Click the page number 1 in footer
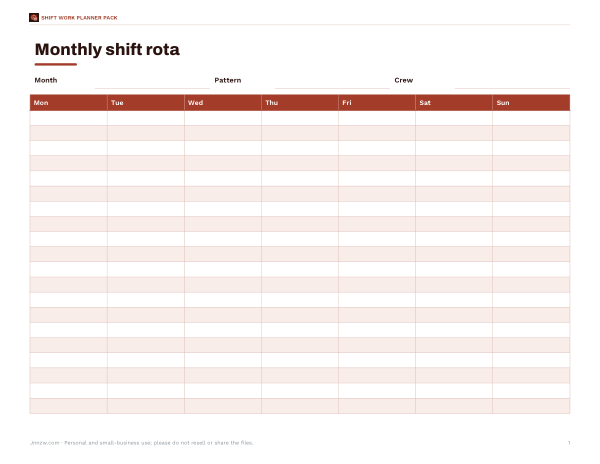The image size is (600, 464). click(x=569, y=443)
